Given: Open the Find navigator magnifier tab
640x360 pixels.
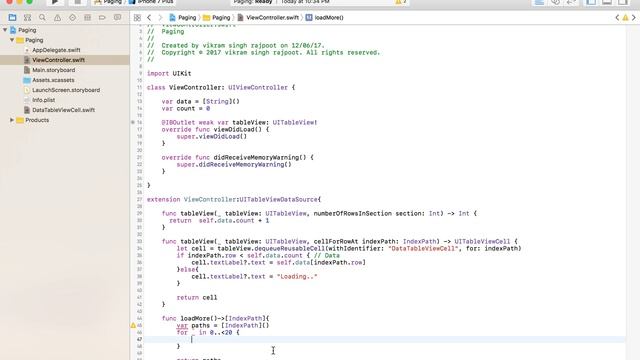Looking at the screenshot, I should [42, 18].
